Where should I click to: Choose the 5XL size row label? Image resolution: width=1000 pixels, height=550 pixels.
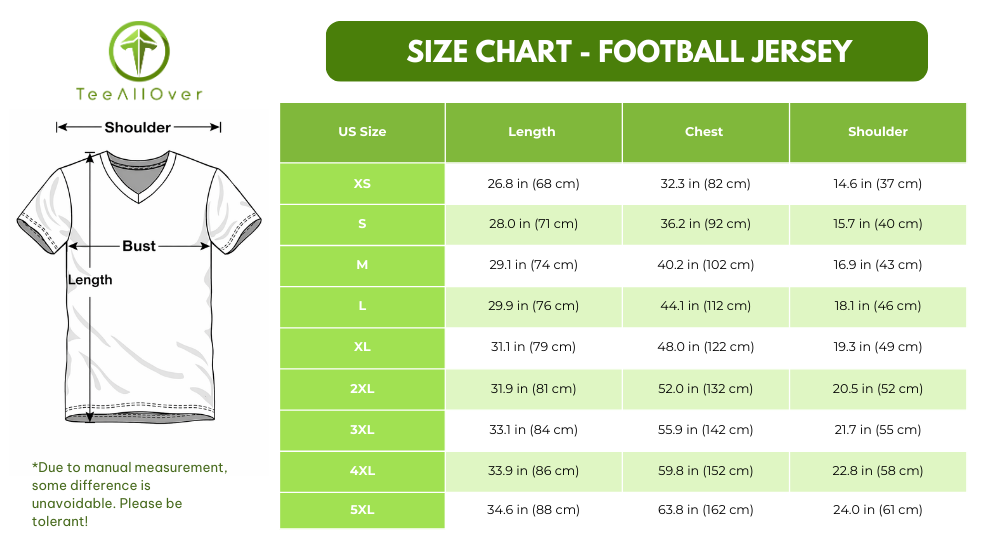point(362,510)
